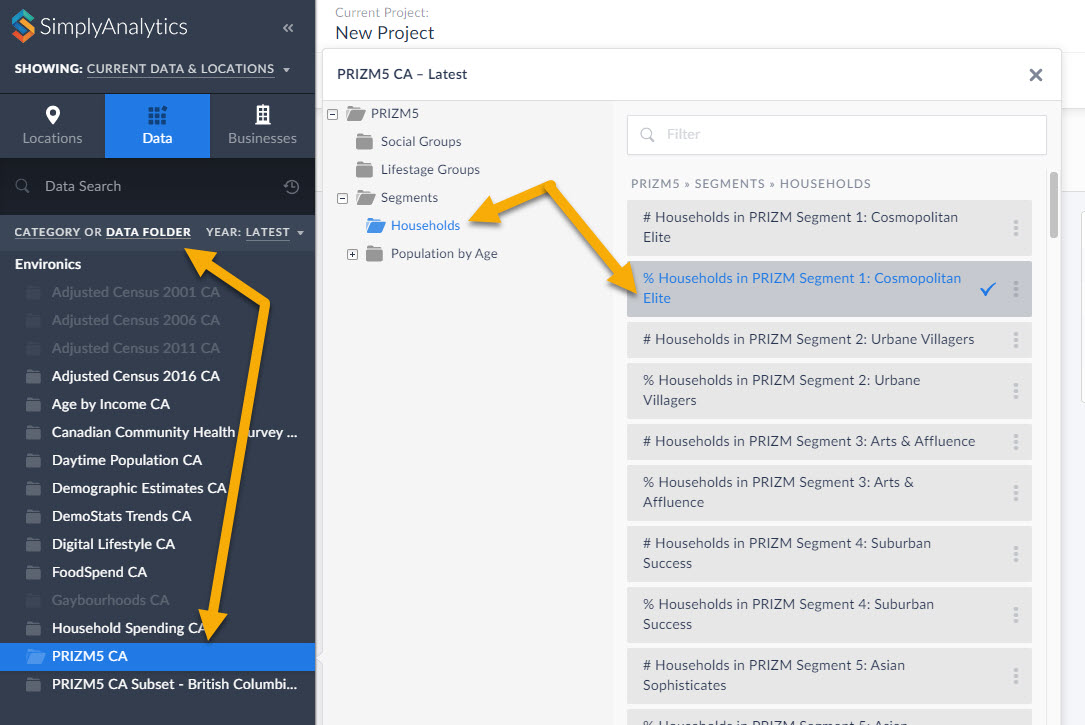
Task: Open options menu for # Segment 1: Cosmopolitan Elite
Action: [1016, 228]
